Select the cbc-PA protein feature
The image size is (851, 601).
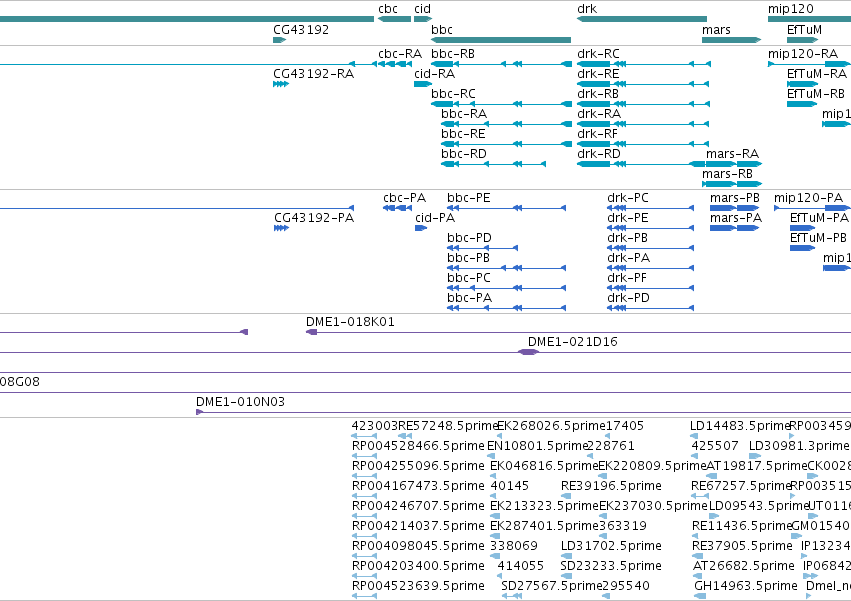click(x=398, y=208)
